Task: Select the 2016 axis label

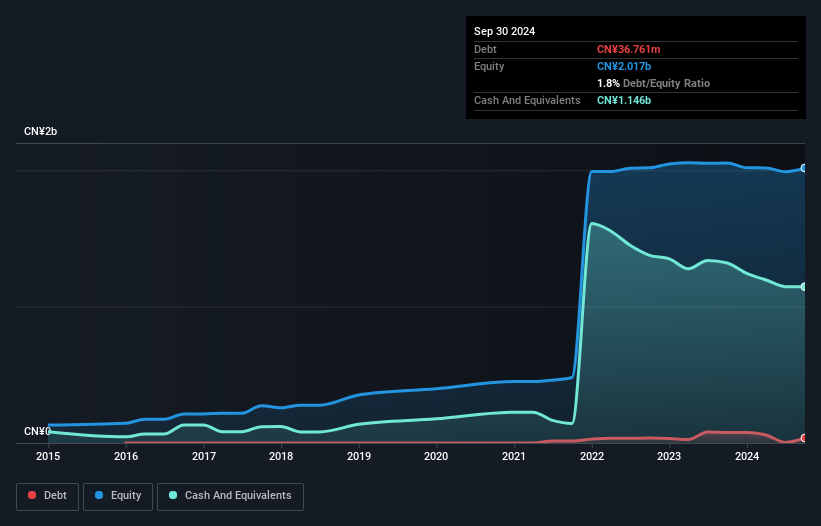Action: point(126,456)
